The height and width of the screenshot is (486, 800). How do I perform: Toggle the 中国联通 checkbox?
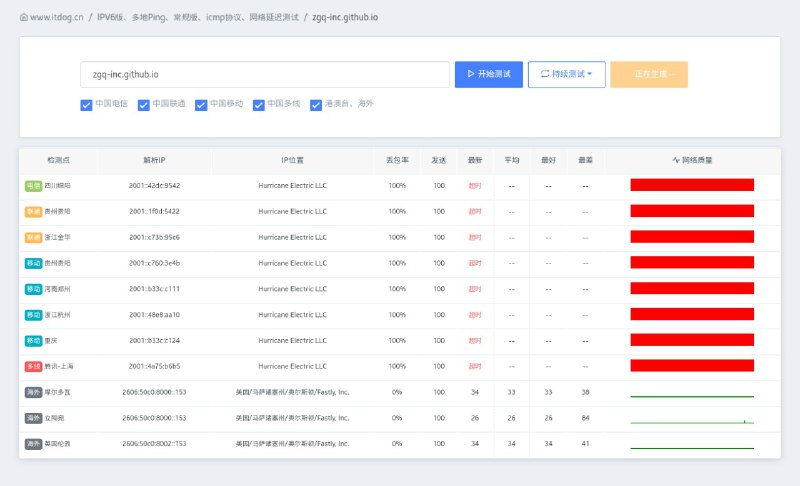[143, 104]
